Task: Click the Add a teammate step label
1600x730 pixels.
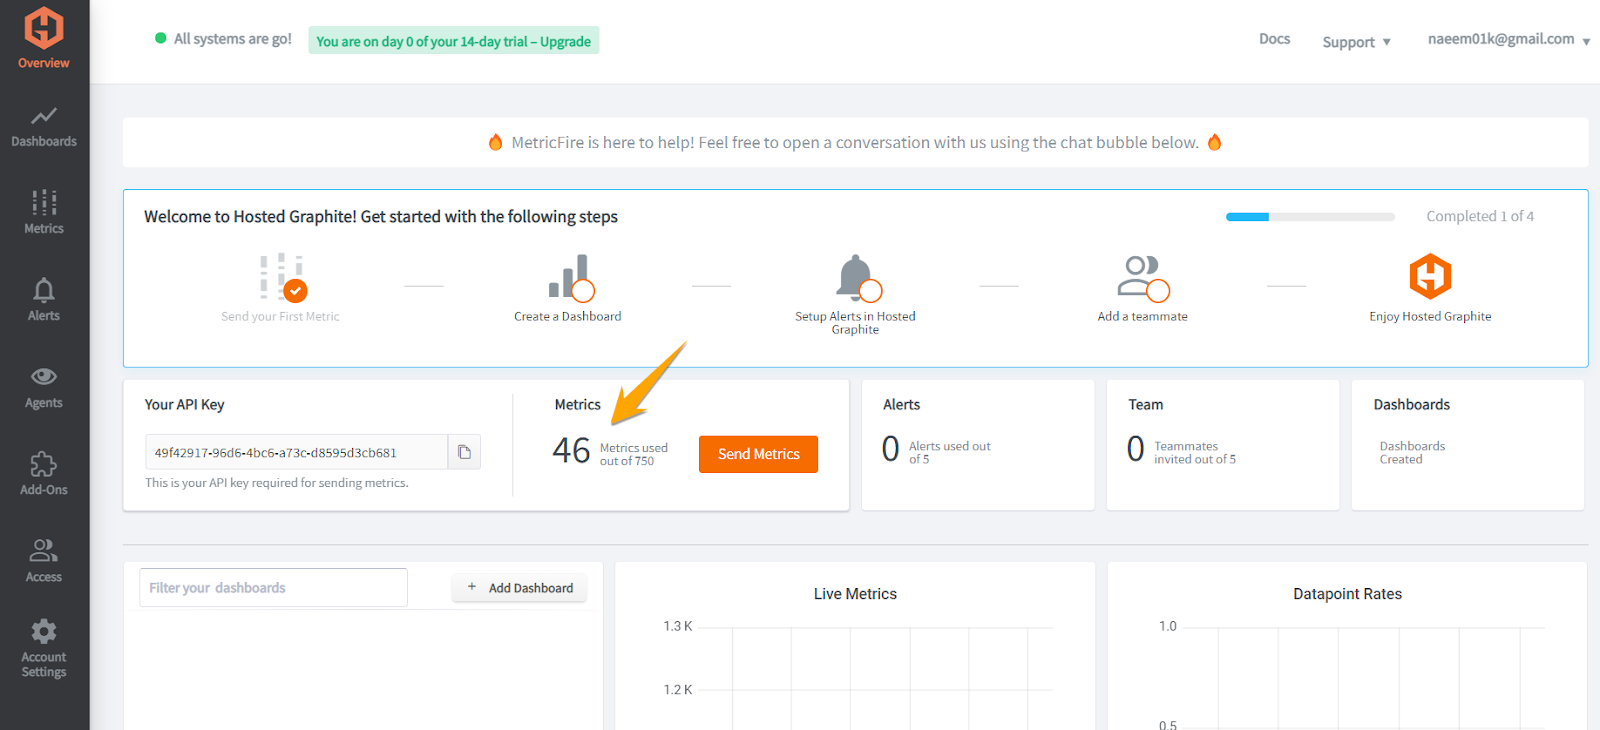Action: point(1142,316)
